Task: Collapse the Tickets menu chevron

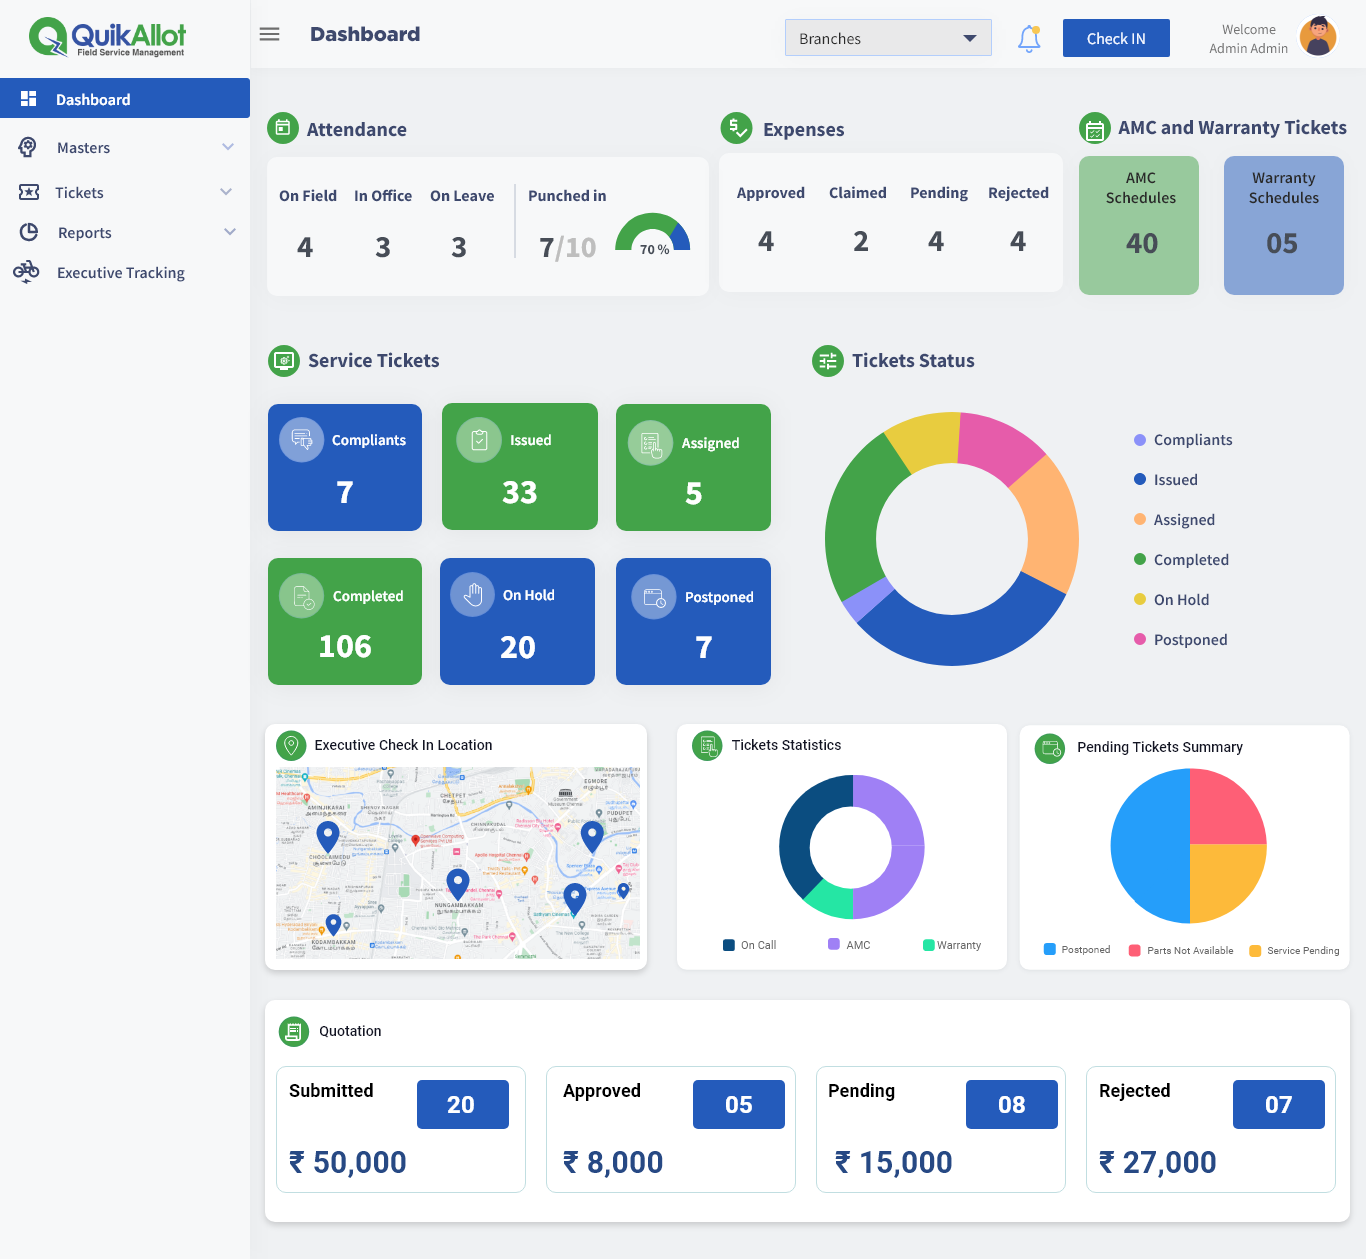Action: [228, 191]
